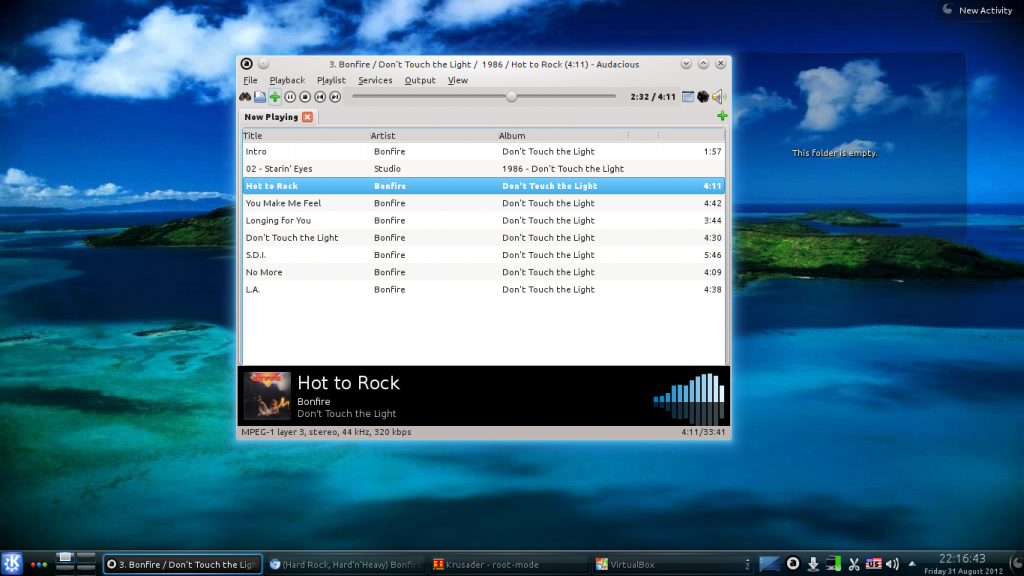Open the Audacious window menu icon in title bar

(x=246, y=63)
